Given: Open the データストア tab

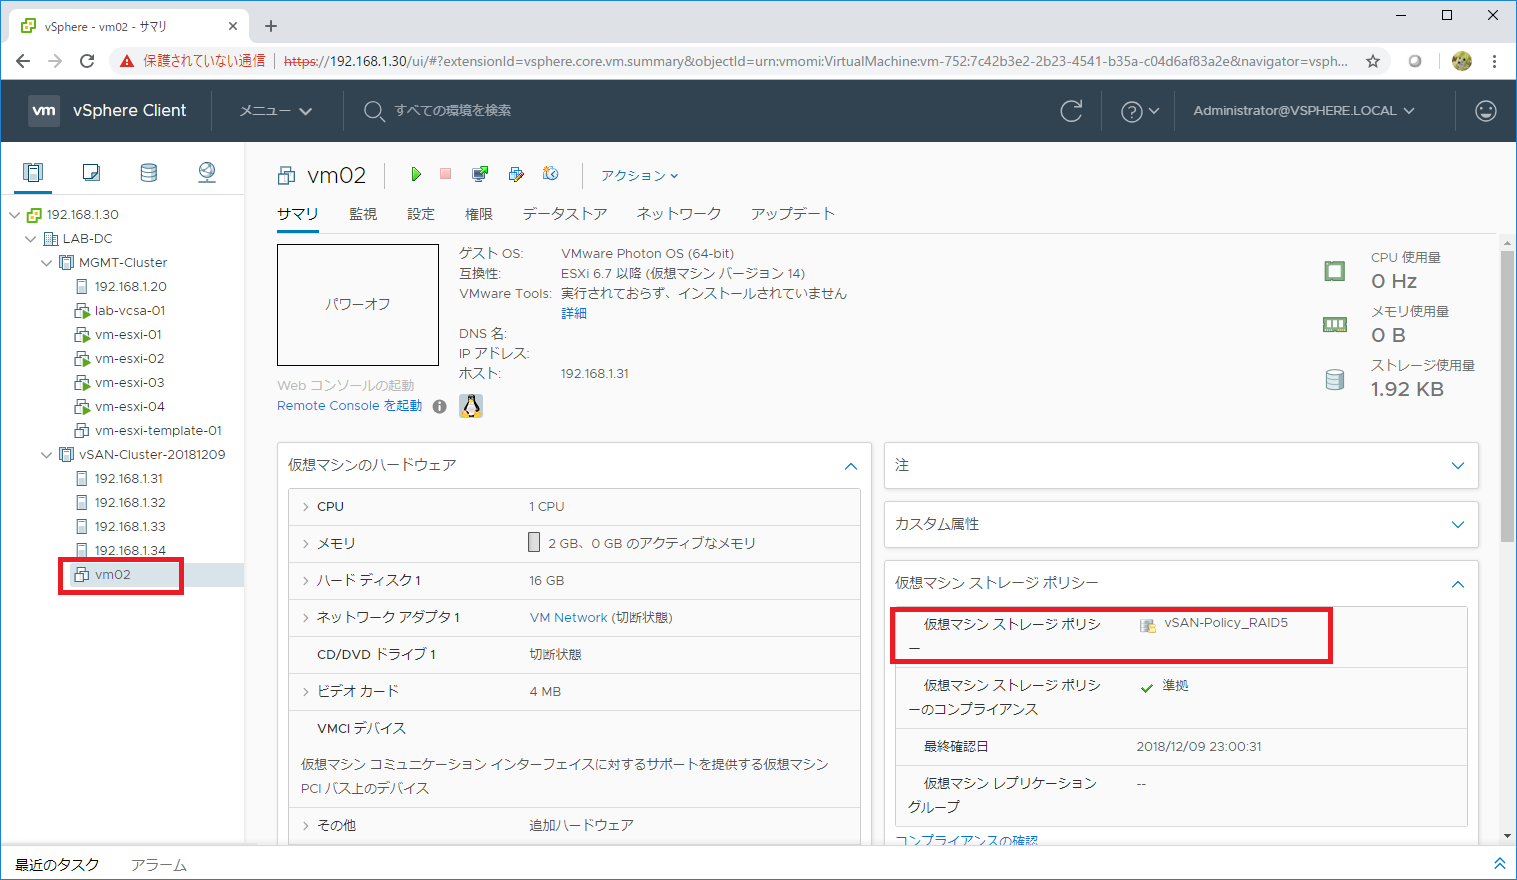Looking at the screenshot, I should click(x=564, y=214).
